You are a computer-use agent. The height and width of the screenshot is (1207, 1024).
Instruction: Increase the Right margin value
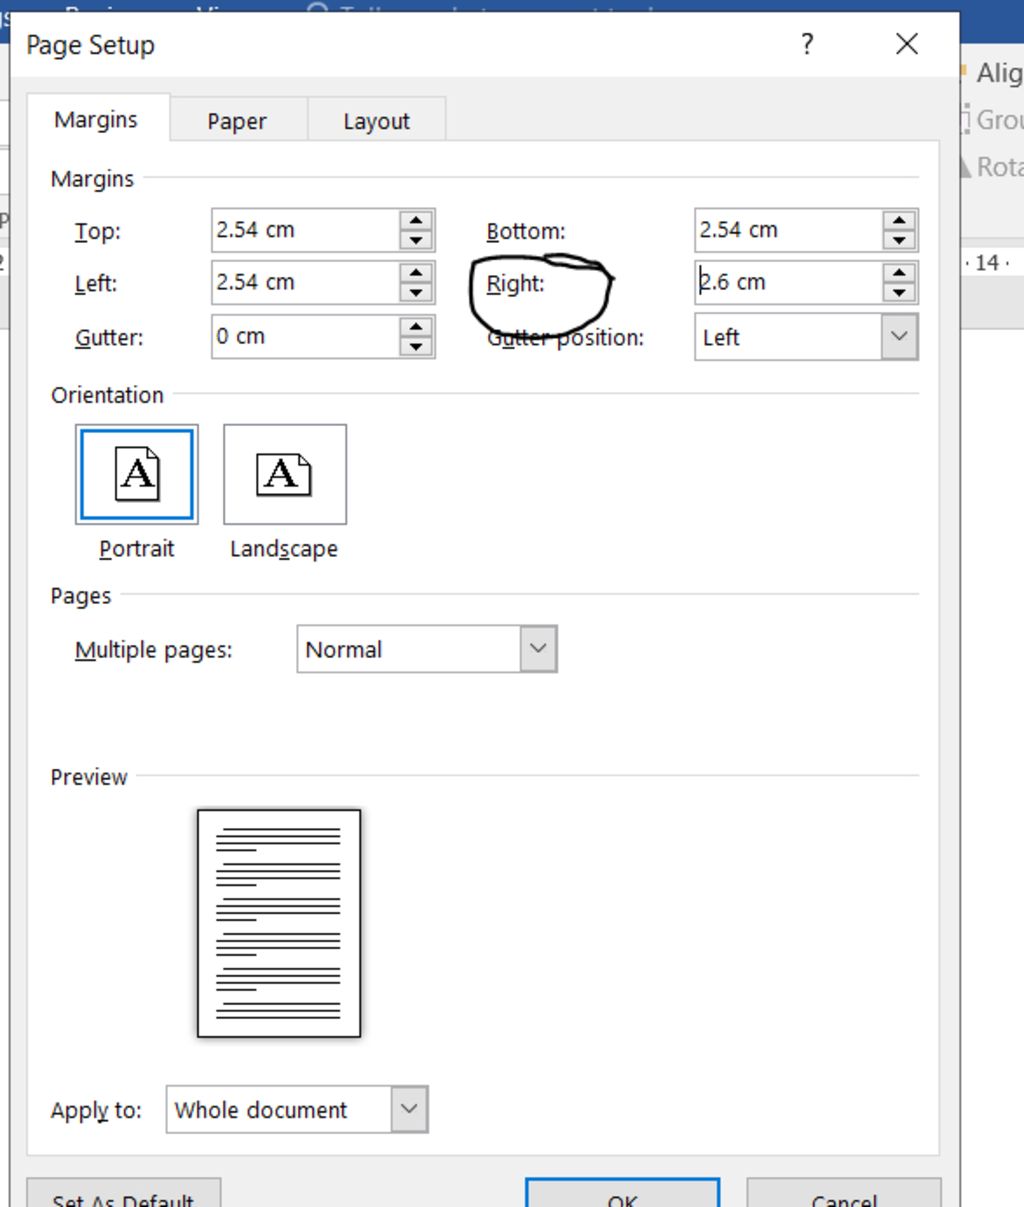click(x=900, y=272)
